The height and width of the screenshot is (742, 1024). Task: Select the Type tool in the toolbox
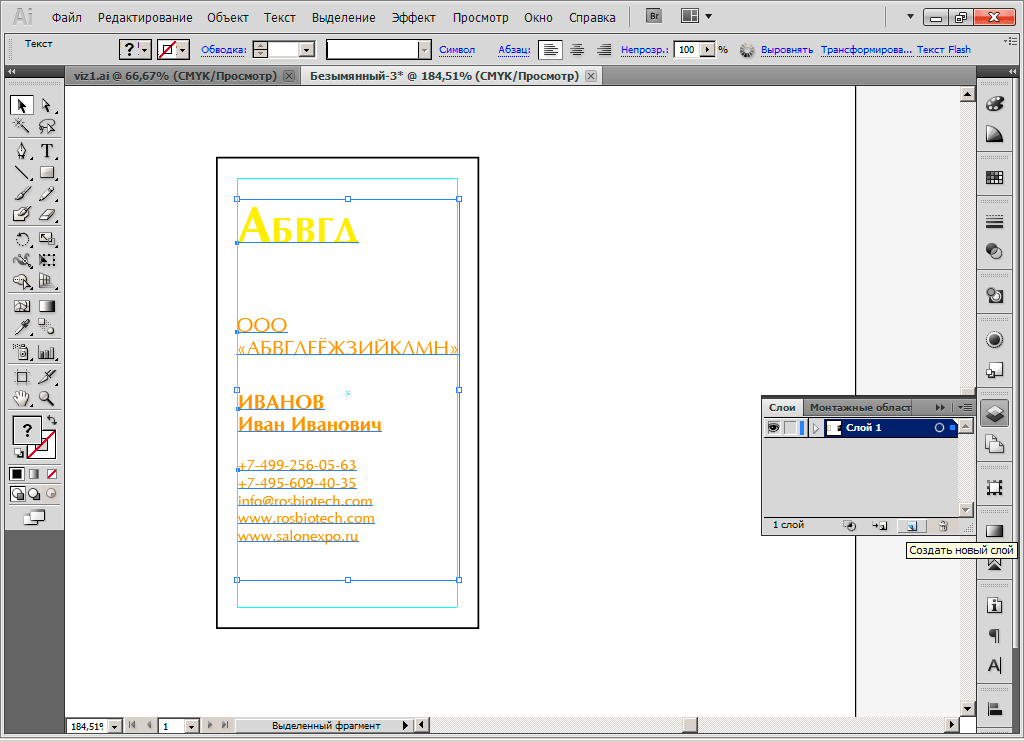click(47, 151)
